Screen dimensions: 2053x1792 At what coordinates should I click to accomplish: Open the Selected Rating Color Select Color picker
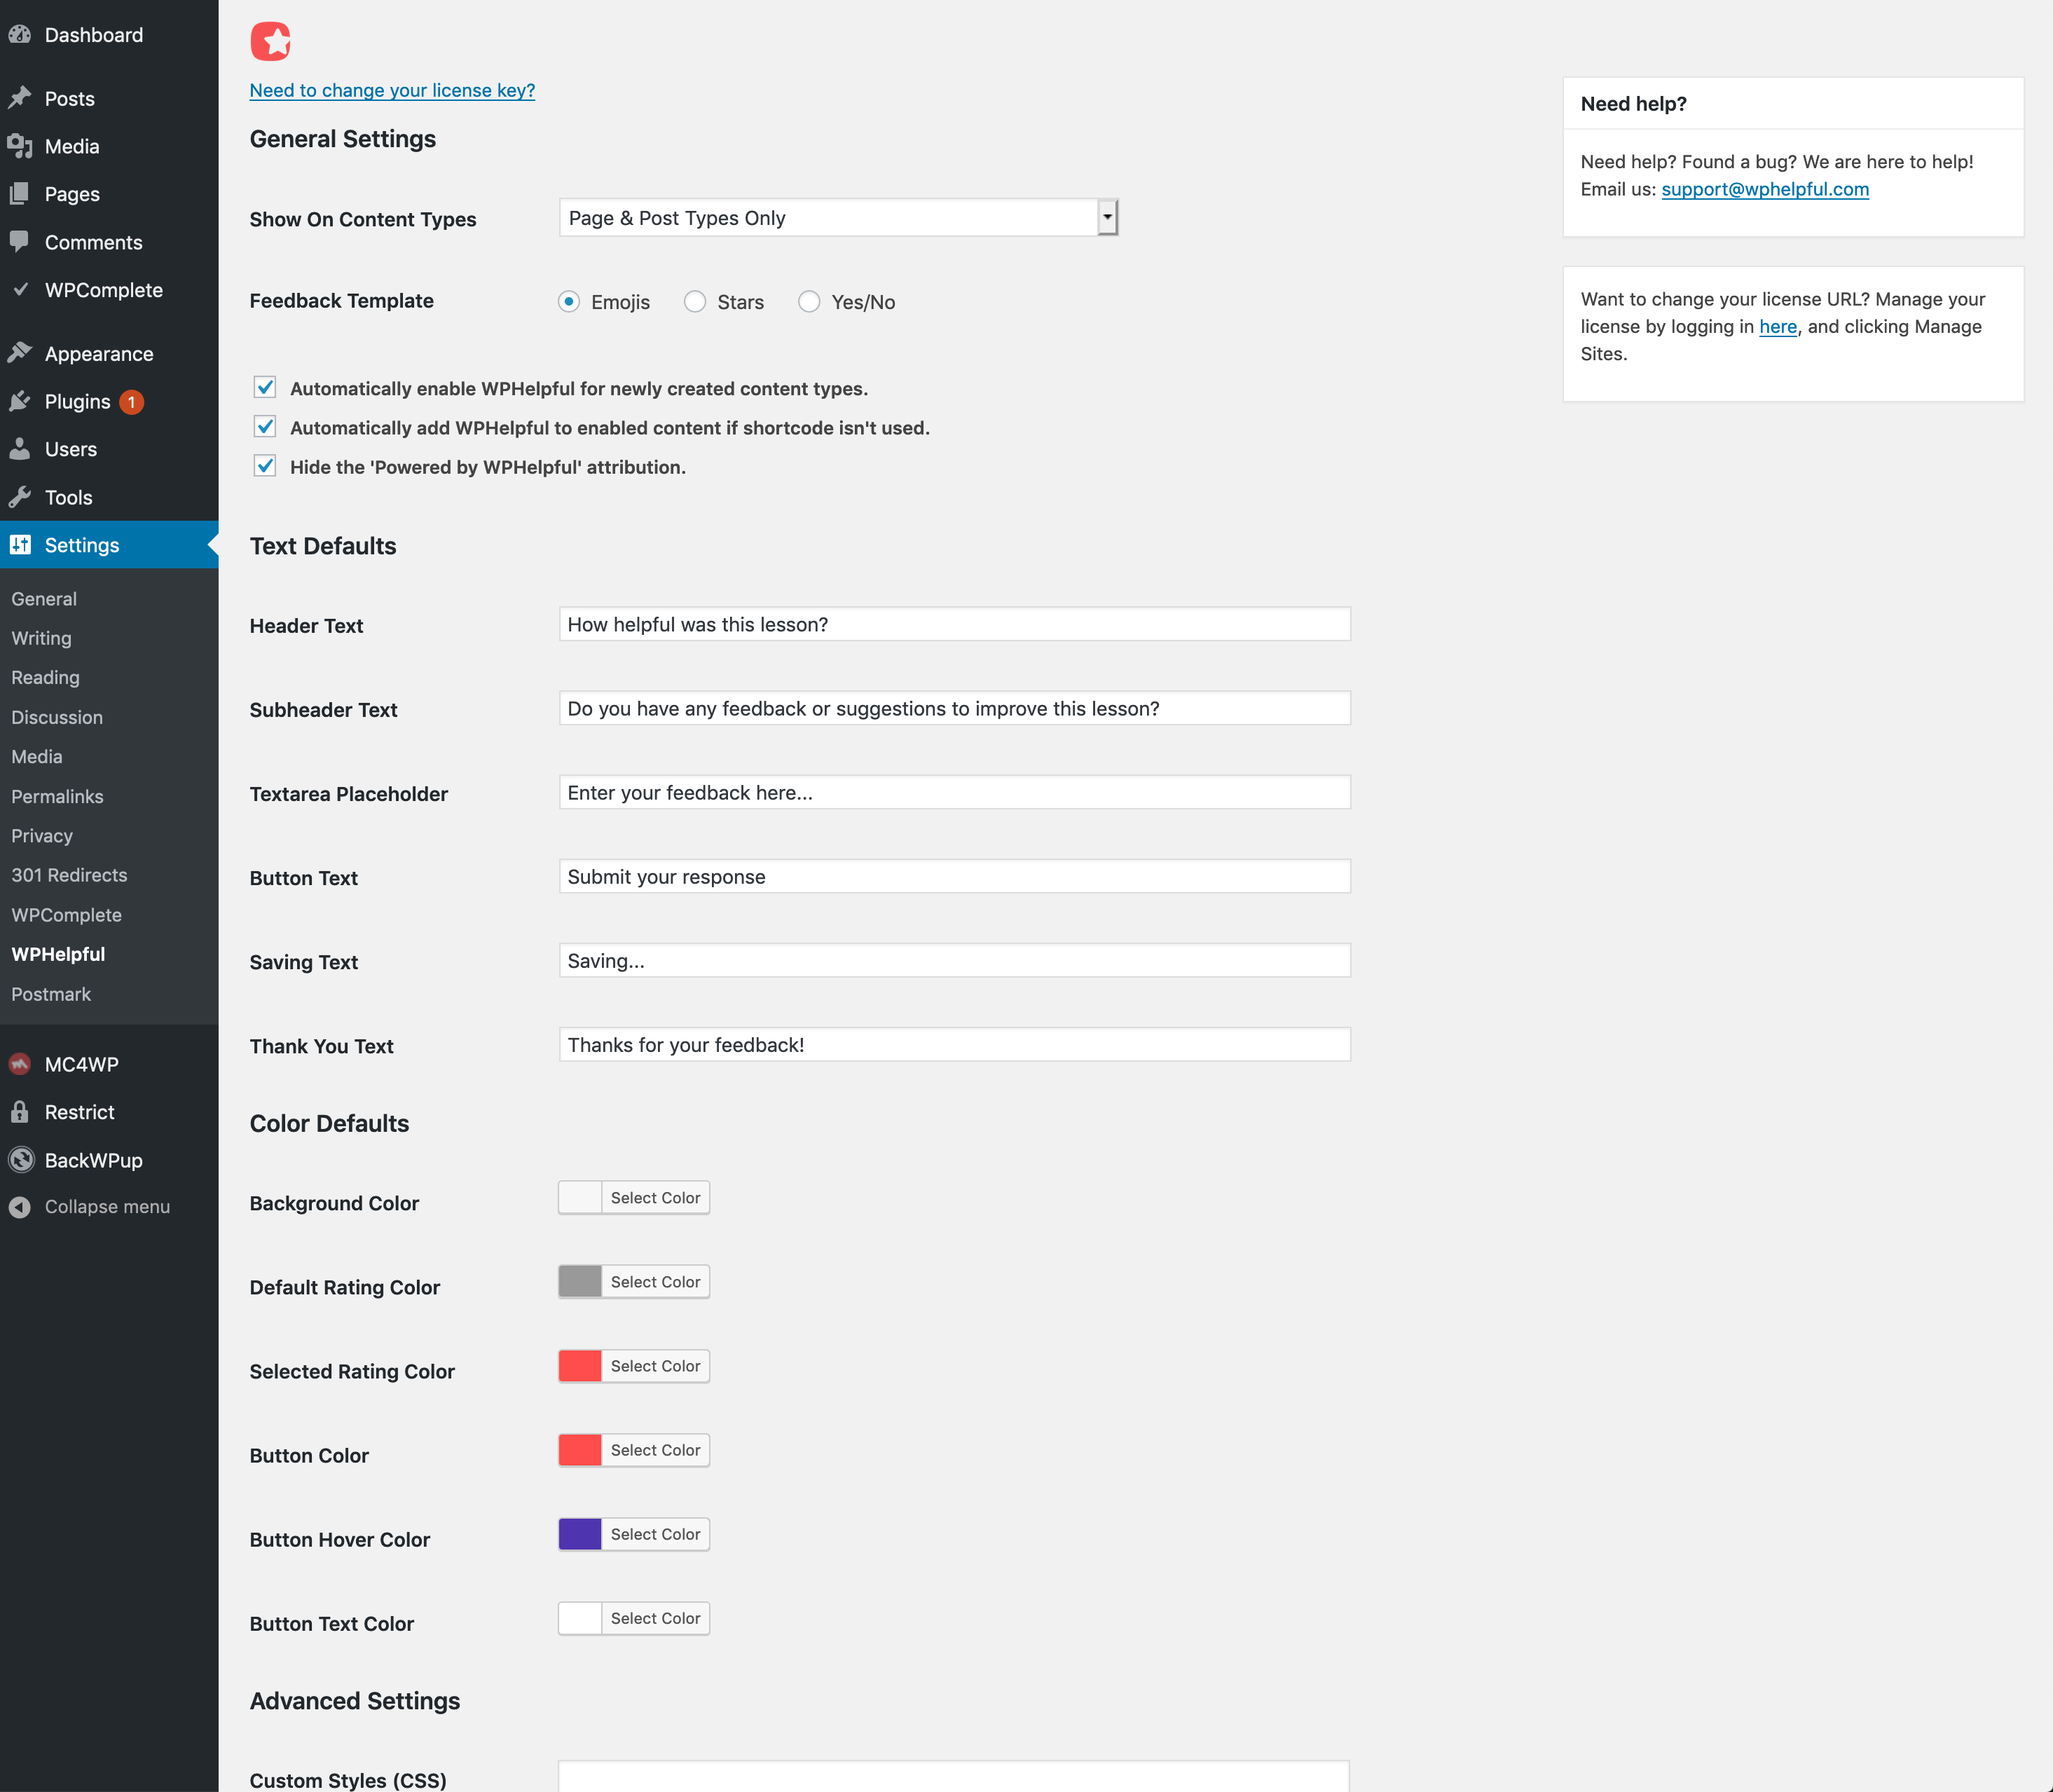[656, 1366]
